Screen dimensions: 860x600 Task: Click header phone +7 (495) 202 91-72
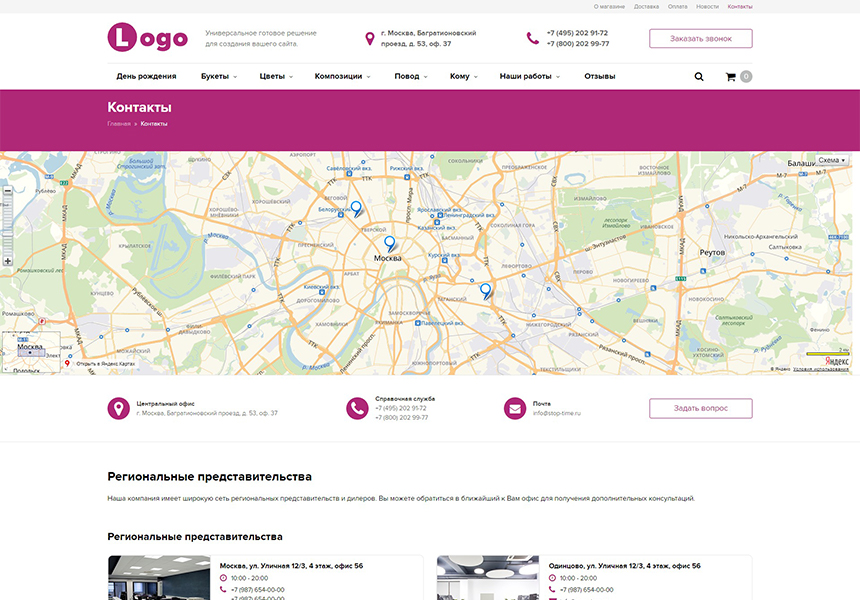tap(577, 33)
